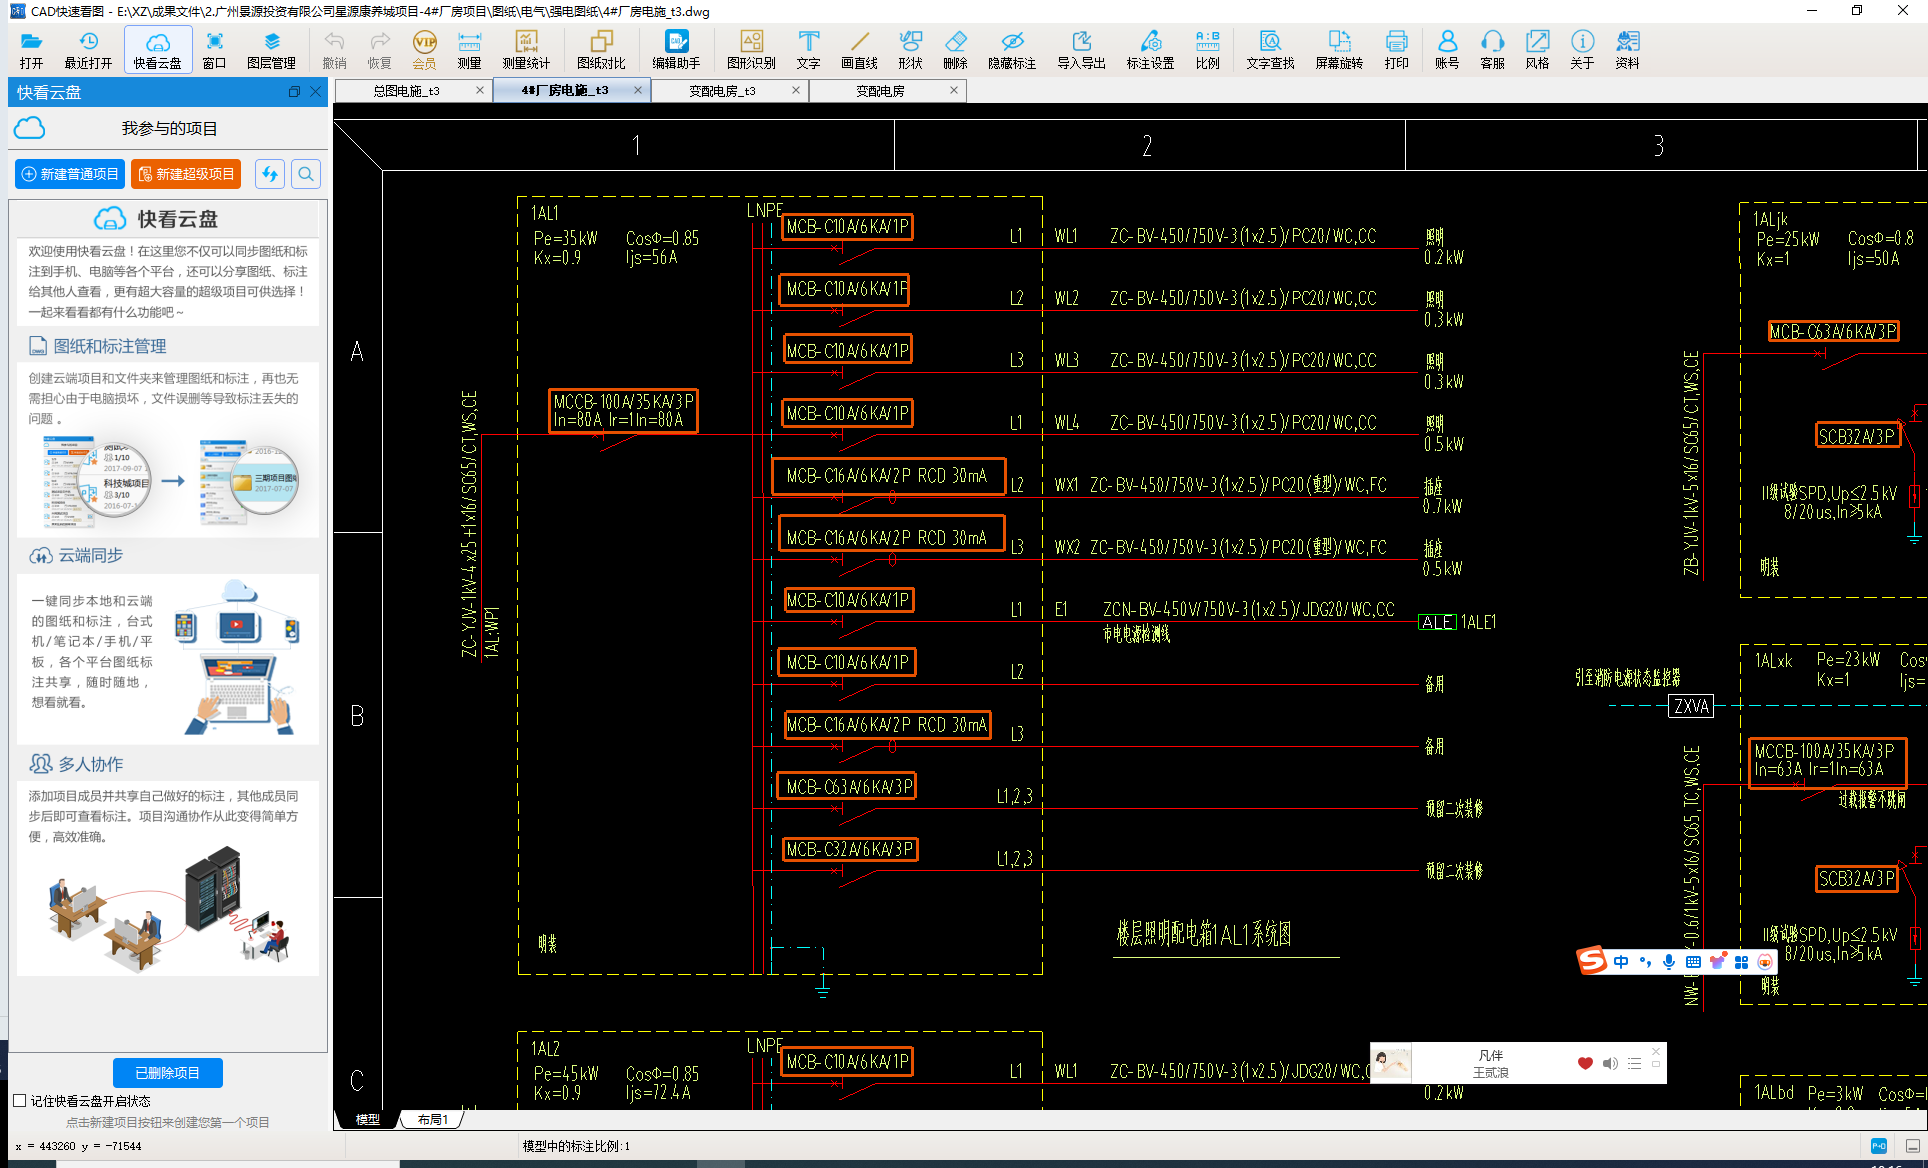Open the VIP 会员 membership icon
The image size is (1928, 1168).
[424, 49]
